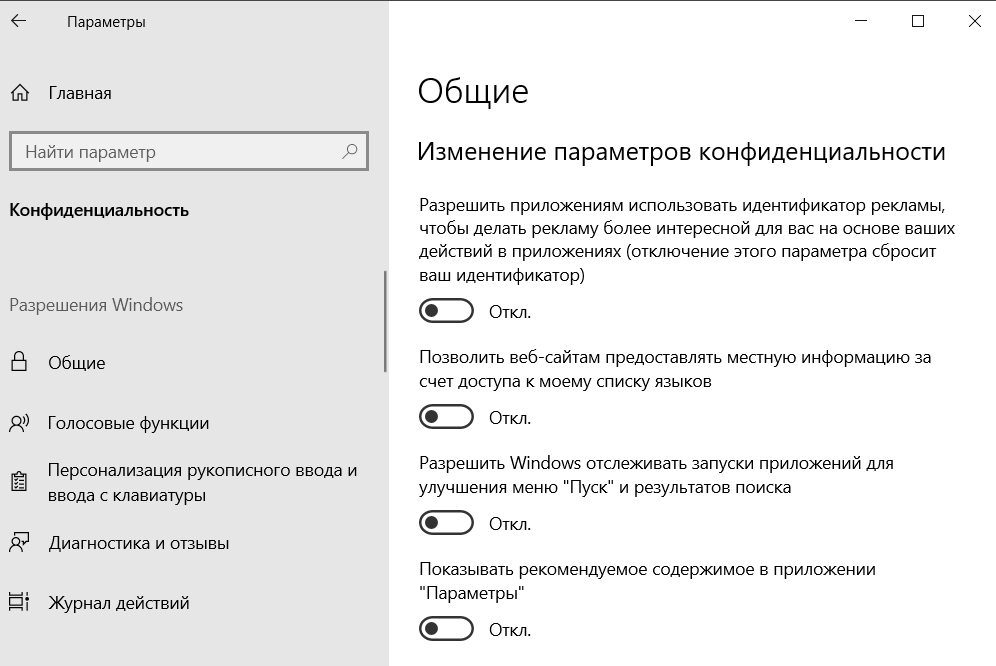996x666 pixels.
Task: Open the Главная settings page
Action: click(x=80, y=93)
